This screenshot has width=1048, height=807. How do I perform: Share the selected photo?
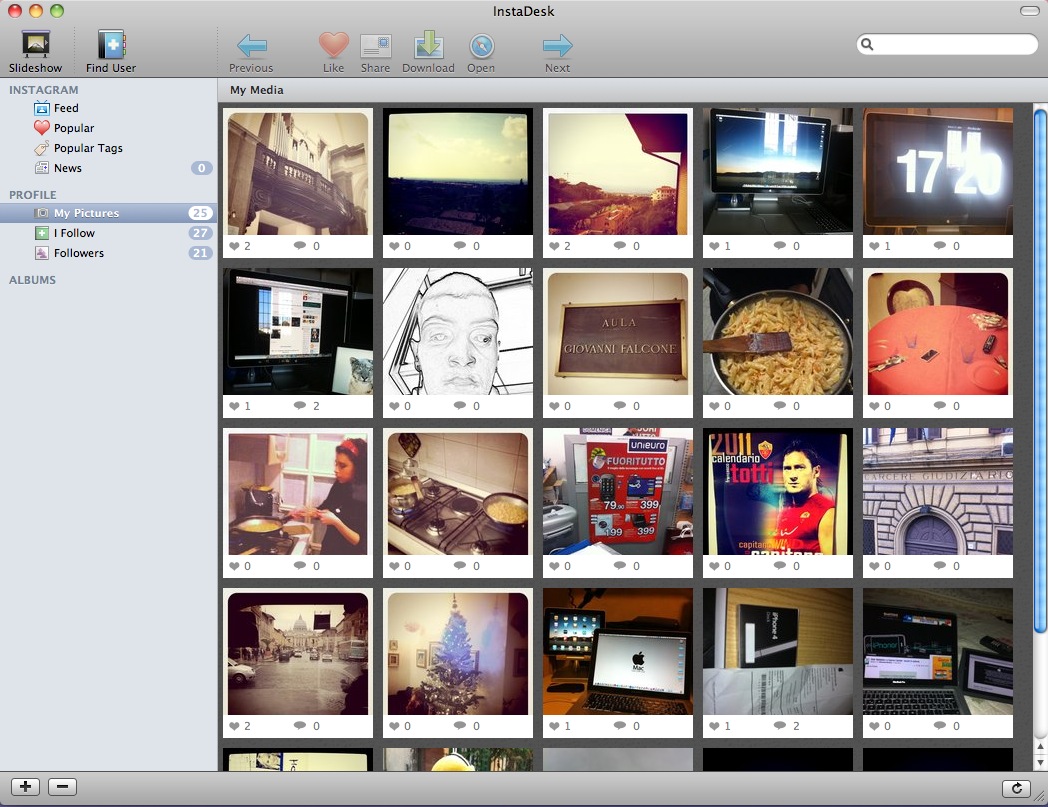[376, 52]
